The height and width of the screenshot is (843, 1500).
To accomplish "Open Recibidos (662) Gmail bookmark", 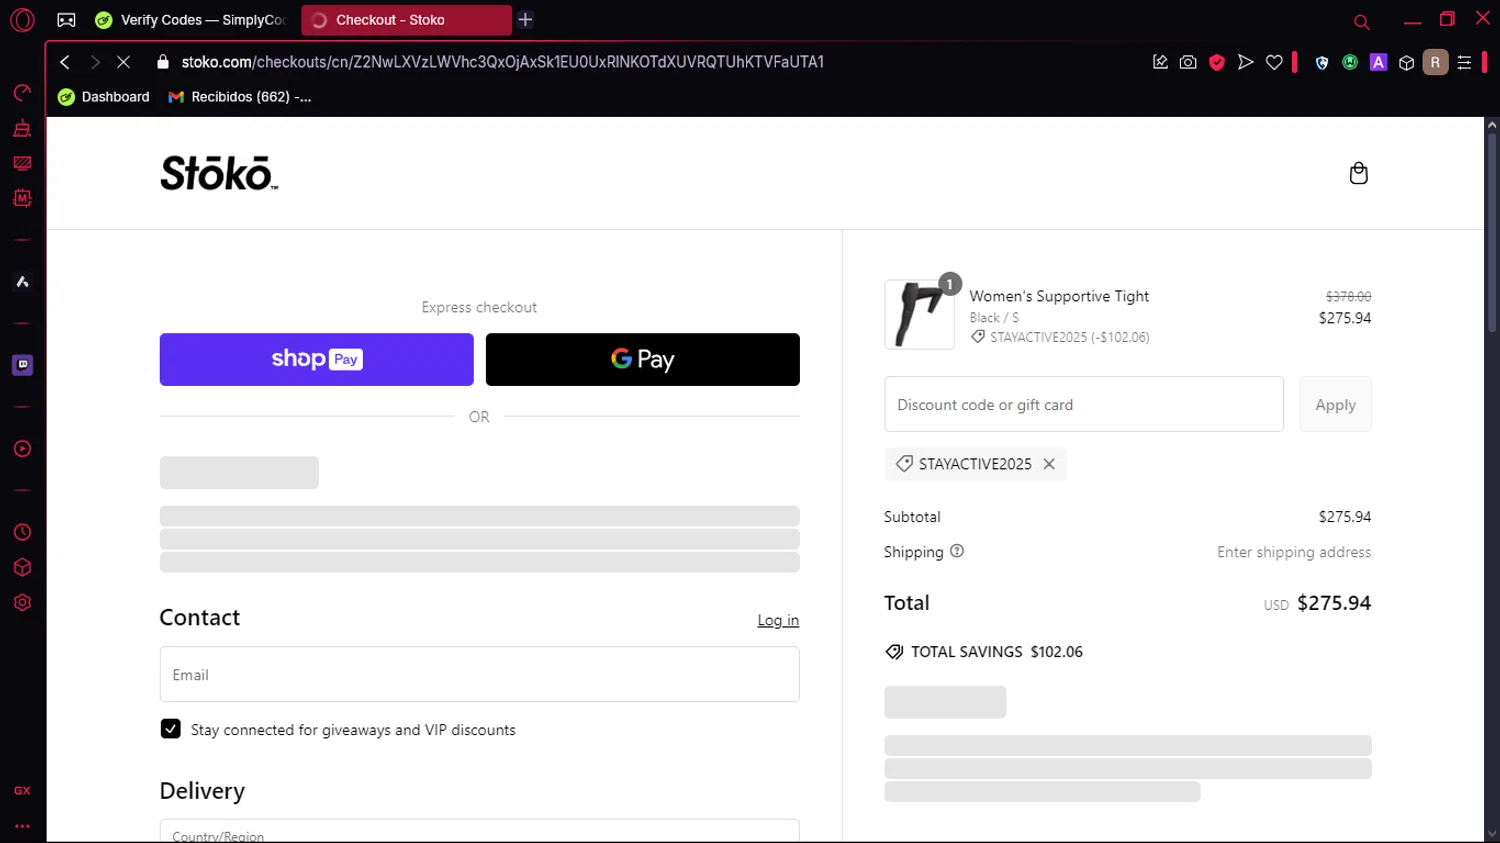I will [x=240, y=97].
